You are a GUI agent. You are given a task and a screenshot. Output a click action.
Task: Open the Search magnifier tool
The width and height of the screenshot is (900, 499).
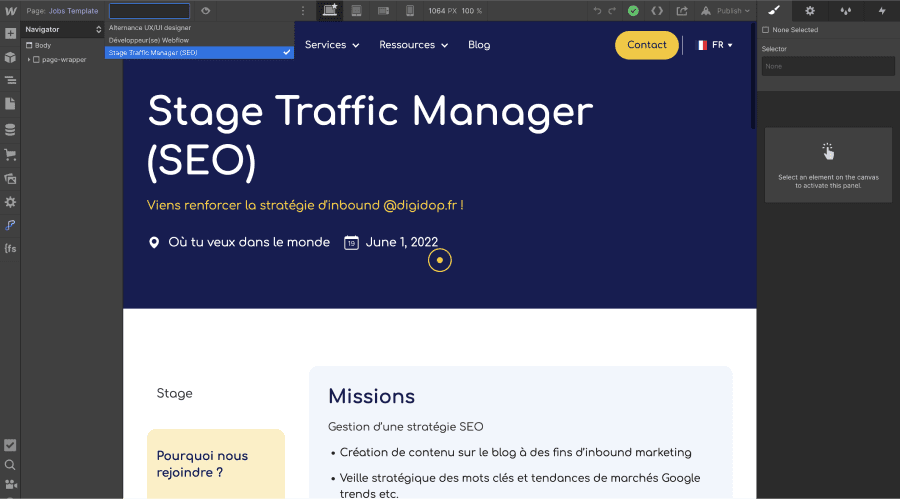(10, 465)
